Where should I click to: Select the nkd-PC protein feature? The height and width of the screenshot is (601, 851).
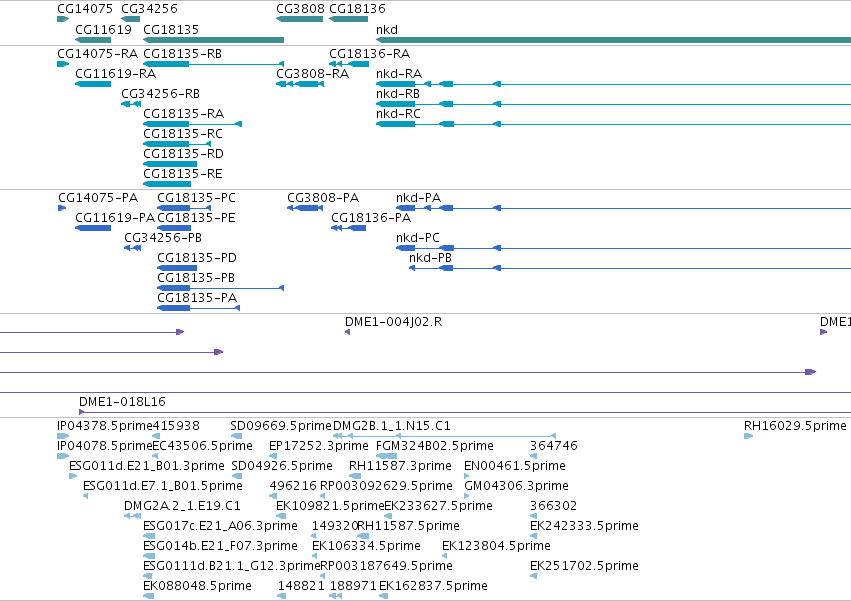click(624, 248)
